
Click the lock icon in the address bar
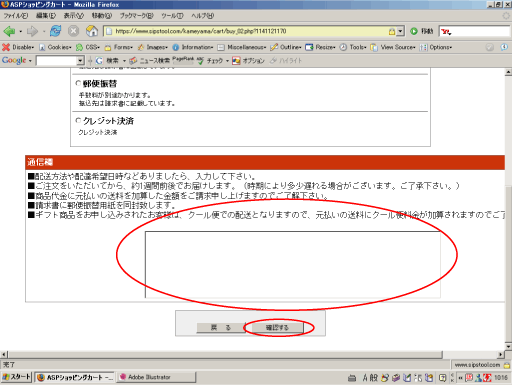pyautogui.click(x=392, y=31)
